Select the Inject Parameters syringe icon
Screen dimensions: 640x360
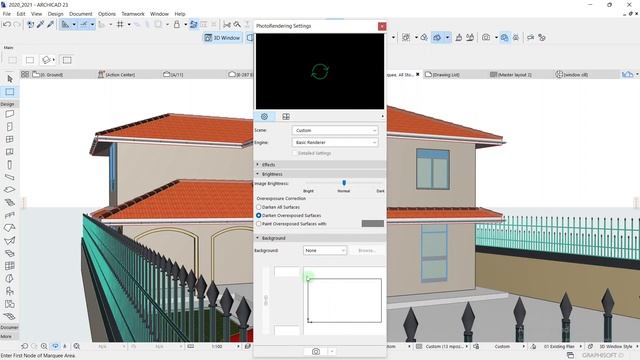(x=50, y=24)
